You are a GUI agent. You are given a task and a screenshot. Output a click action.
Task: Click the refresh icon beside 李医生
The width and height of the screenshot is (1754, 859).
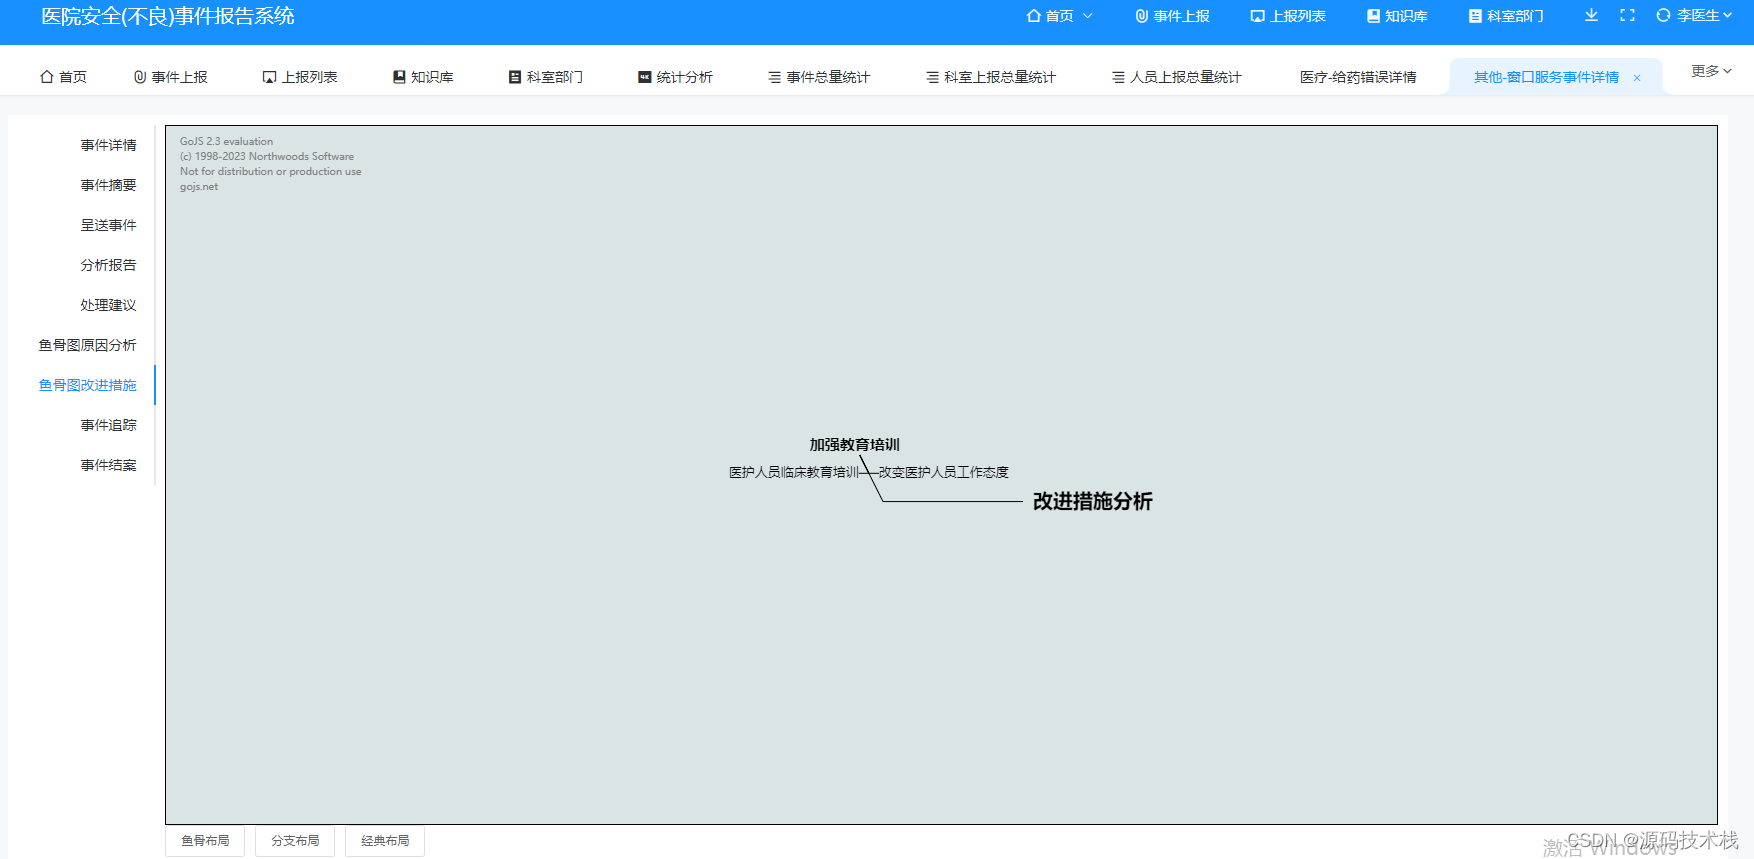pos(1663,15)
